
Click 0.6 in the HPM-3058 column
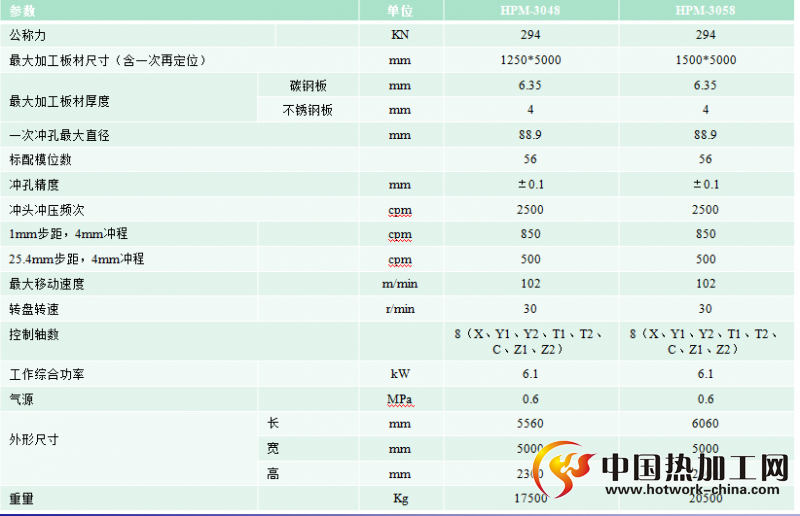tap(706, 399)
